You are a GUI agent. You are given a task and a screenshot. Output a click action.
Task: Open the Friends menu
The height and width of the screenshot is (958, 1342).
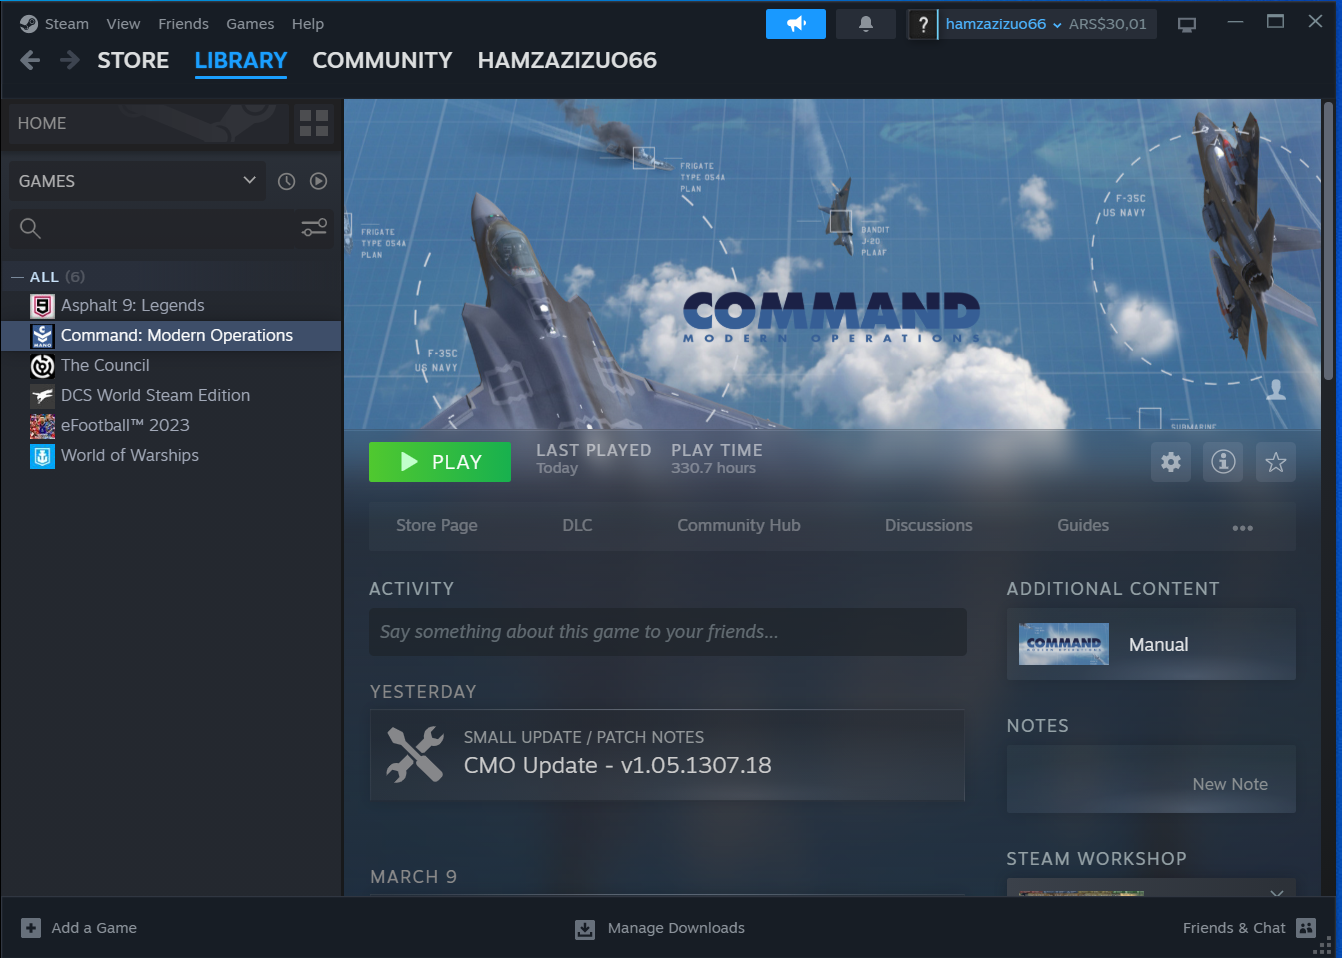point(183,24)
